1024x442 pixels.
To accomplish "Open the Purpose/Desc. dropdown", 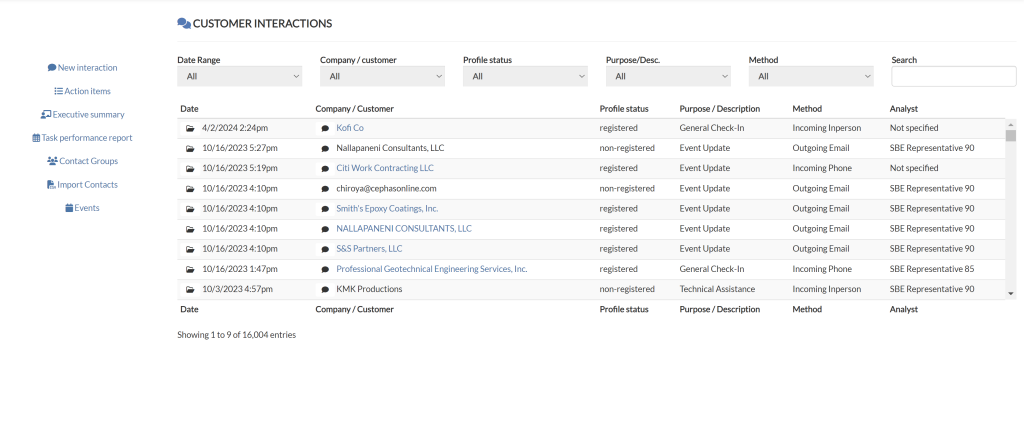I will 668,76.
